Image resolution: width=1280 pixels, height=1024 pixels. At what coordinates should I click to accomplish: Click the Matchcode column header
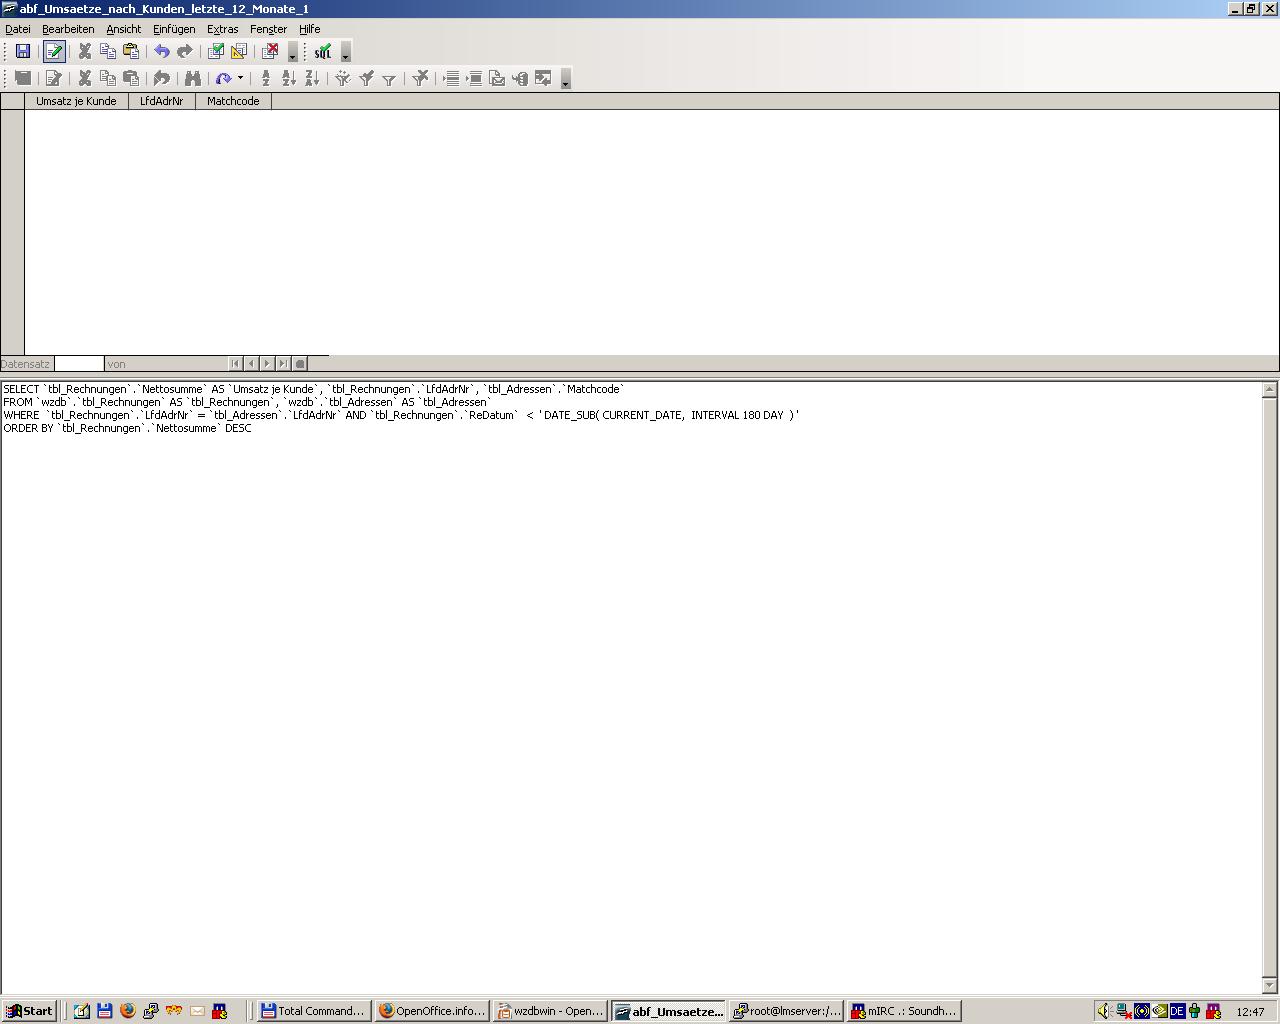(233, 101)
